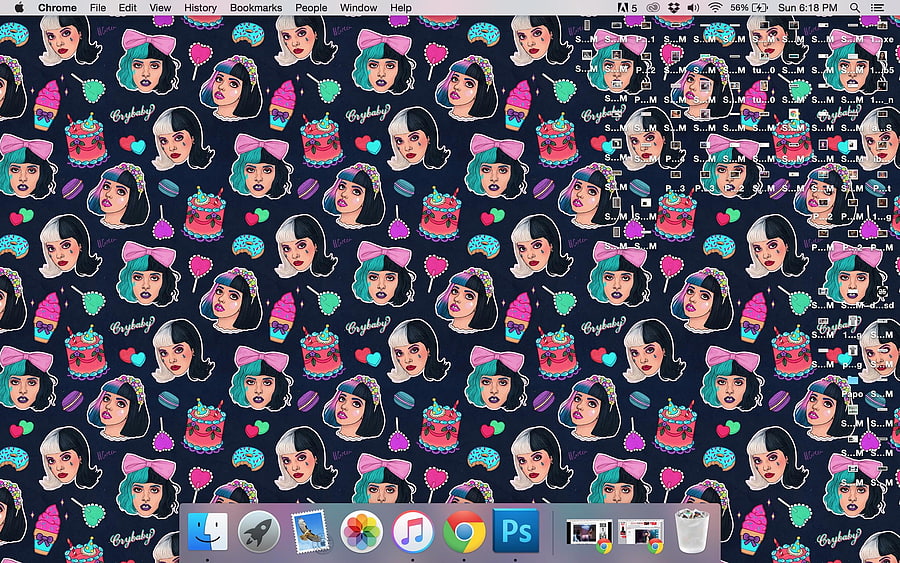Viewport: 900px width, 563px height.
Task: Open the Photos app in Dock
Action: (x=361, y=532)
